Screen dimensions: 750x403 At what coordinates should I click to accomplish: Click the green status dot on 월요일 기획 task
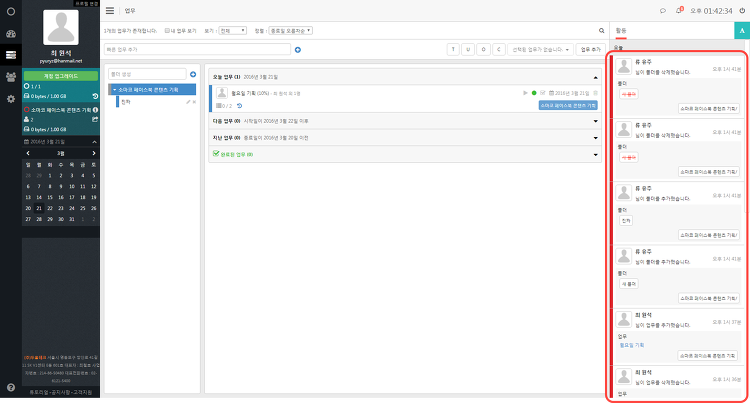(534, 93)
